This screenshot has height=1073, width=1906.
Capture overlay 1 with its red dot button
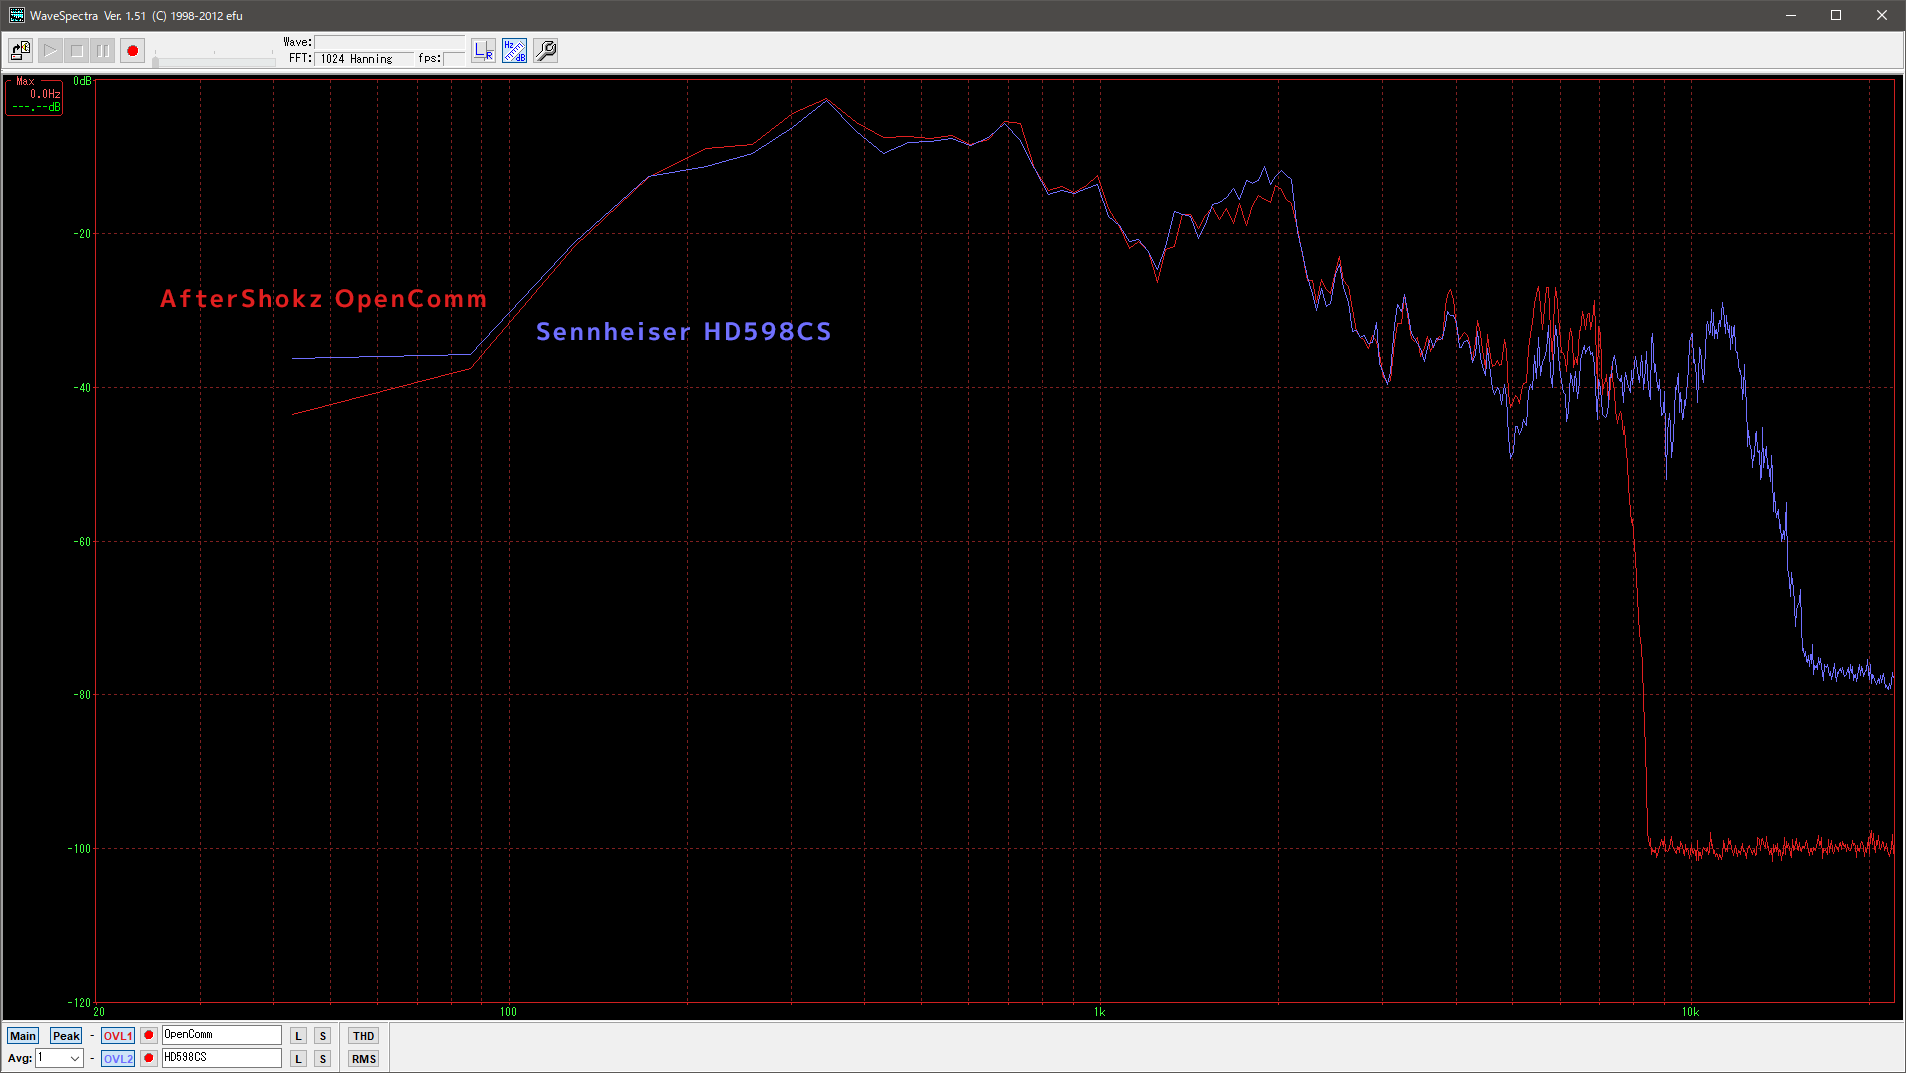point(148,1035)
